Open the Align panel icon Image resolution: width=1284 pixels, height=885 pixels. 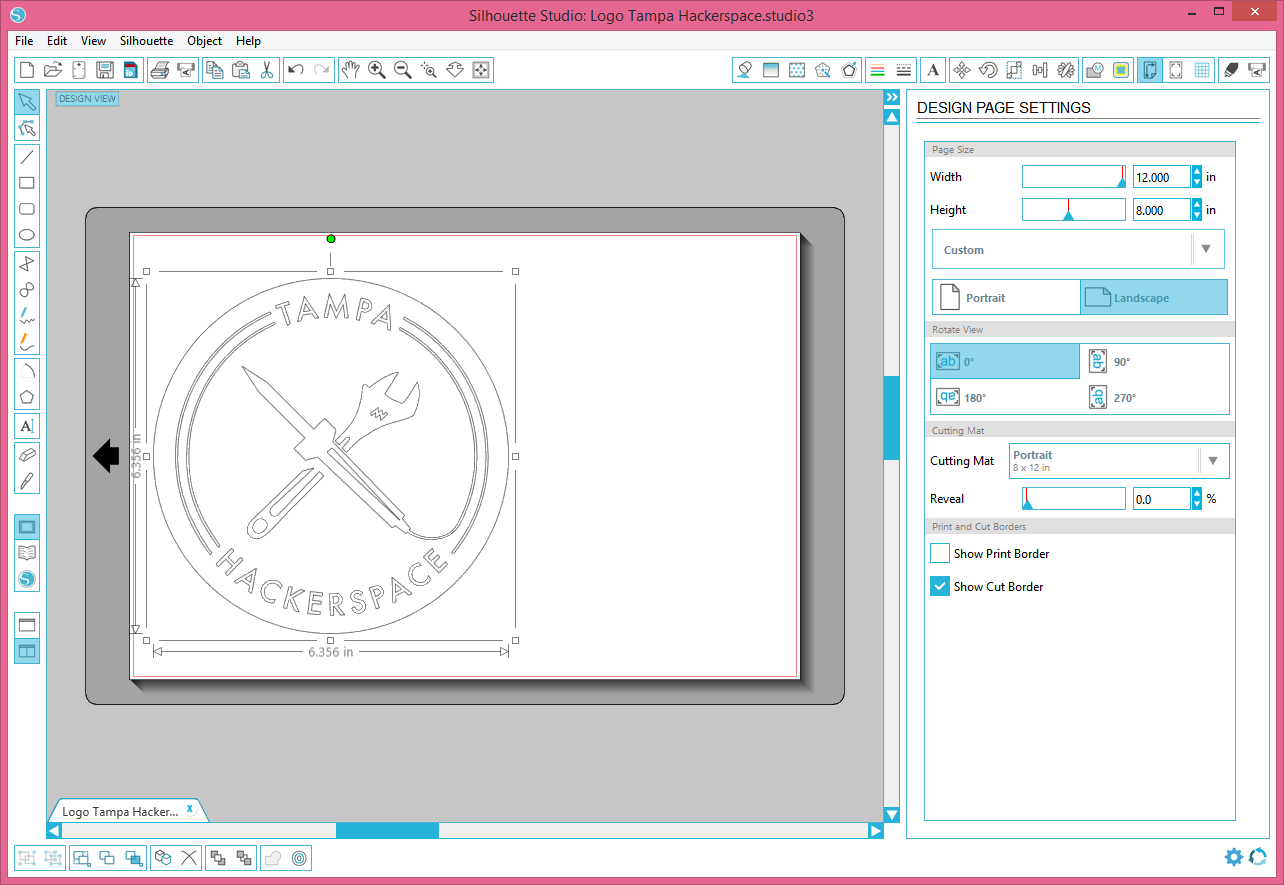[1040, 70]
